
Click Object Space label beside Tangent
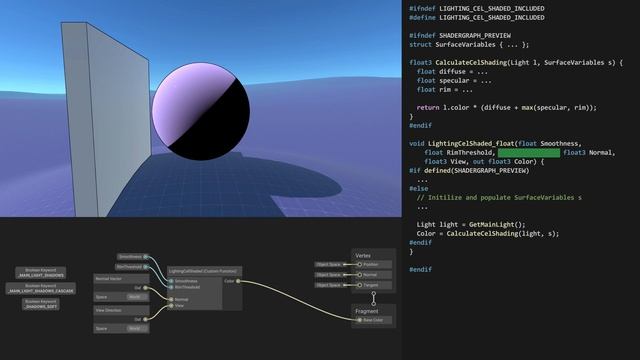point(329,285)
